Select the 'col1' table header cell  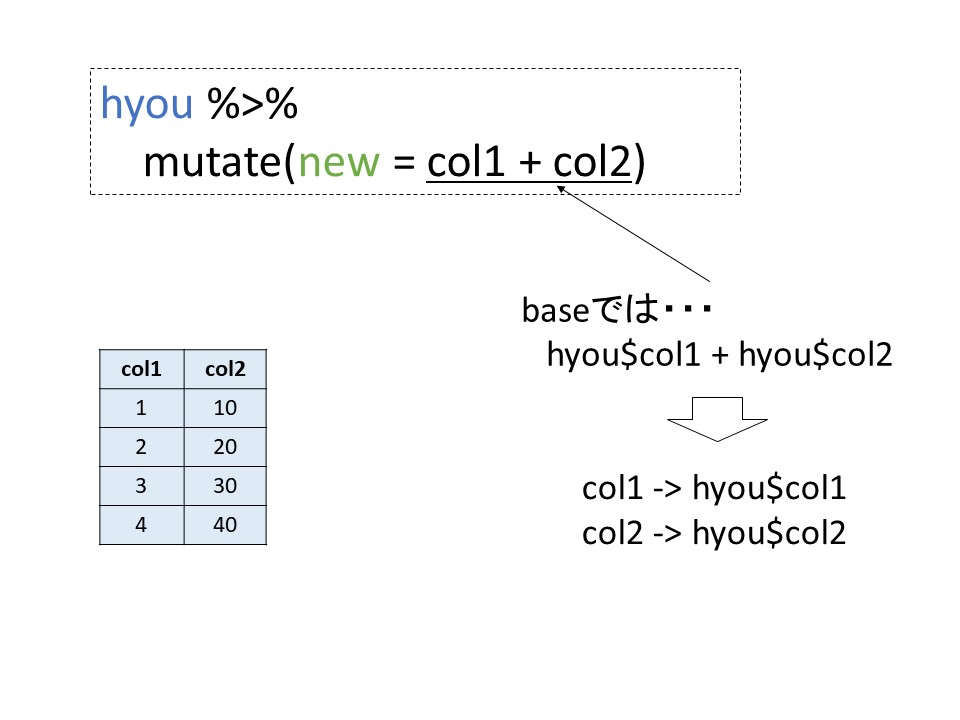point(142,369)
